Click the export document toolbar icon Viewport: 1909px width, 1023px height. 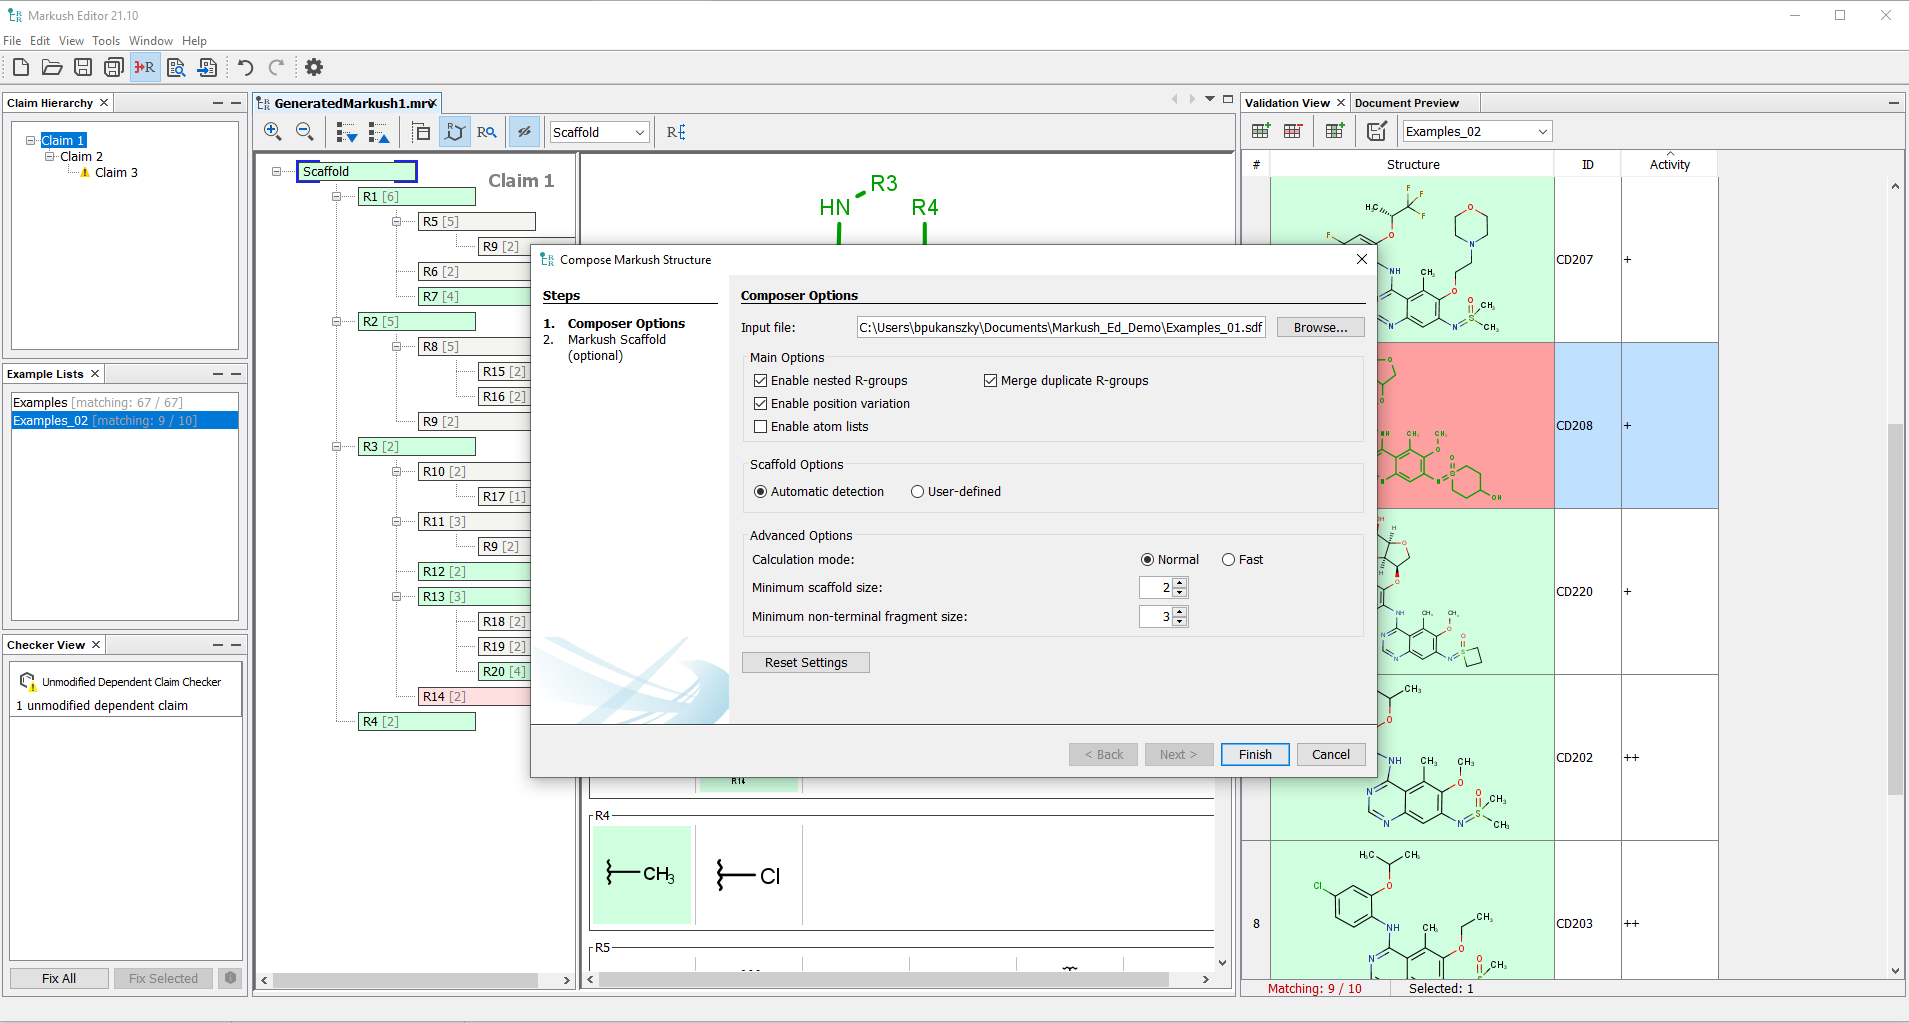(x=208, y=67)
